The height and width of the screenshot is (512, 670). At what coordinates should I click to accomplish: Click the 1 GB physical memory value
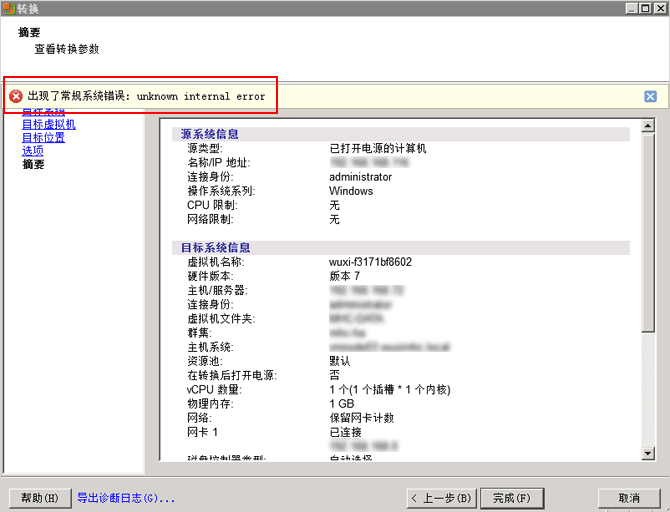point(341,404)
